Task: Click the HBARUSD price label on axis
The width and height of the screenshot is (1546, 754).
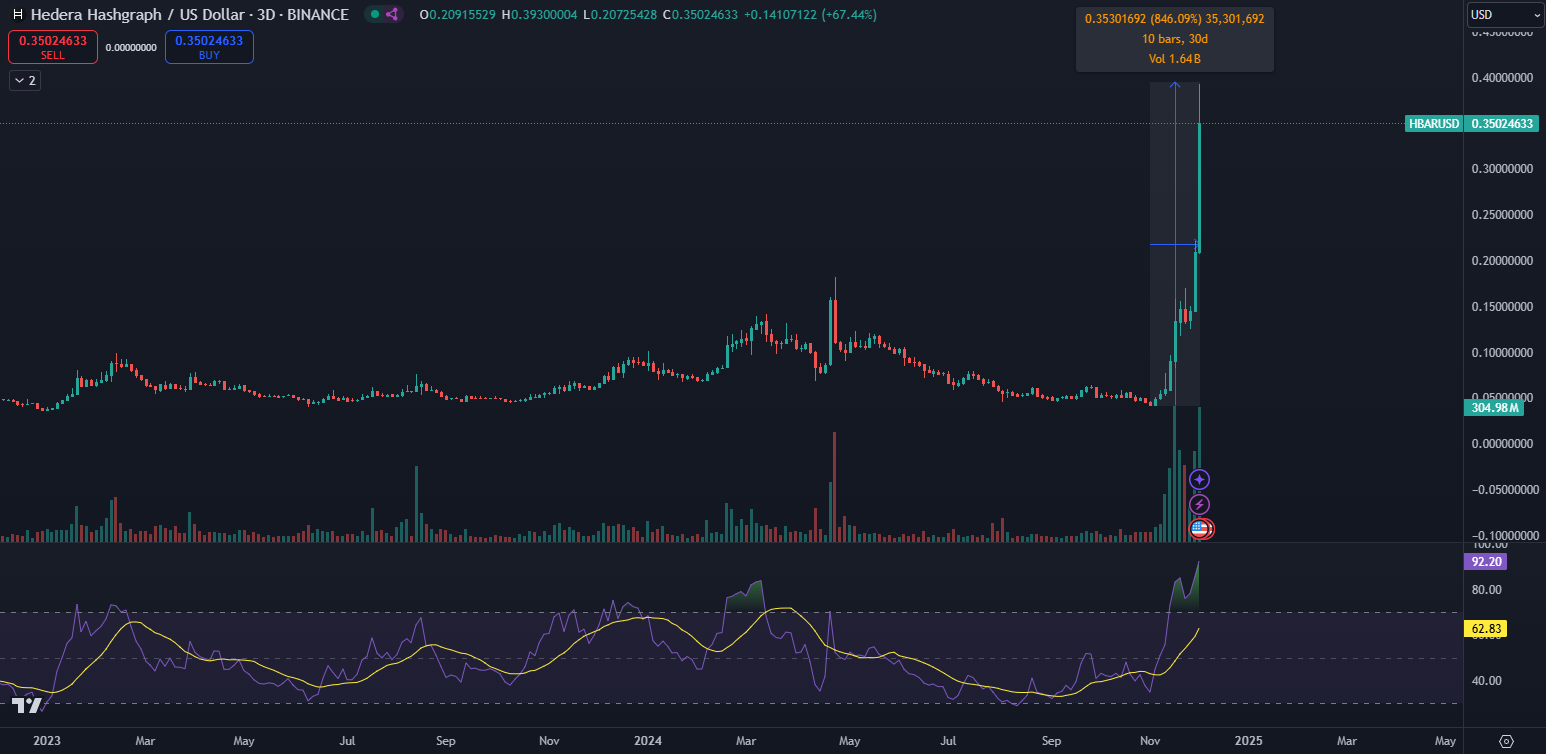Action: point(1434,124)
